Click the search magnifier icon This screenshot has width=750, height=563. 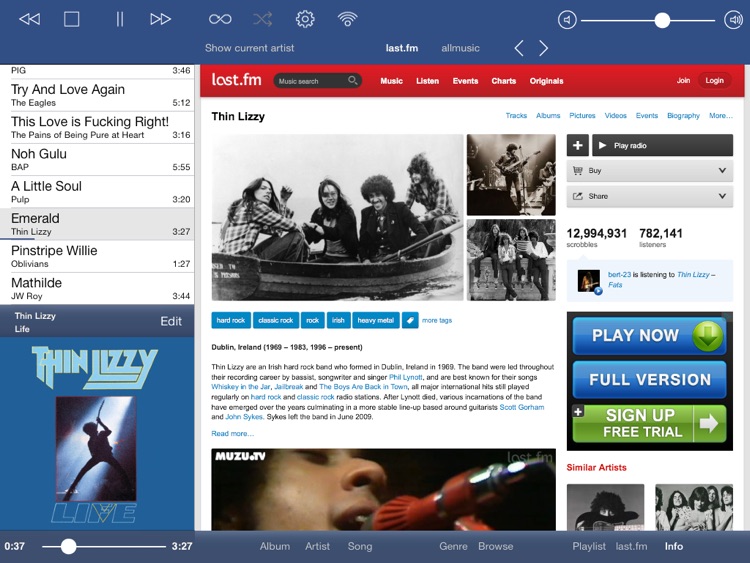click(x=353, y=80)
